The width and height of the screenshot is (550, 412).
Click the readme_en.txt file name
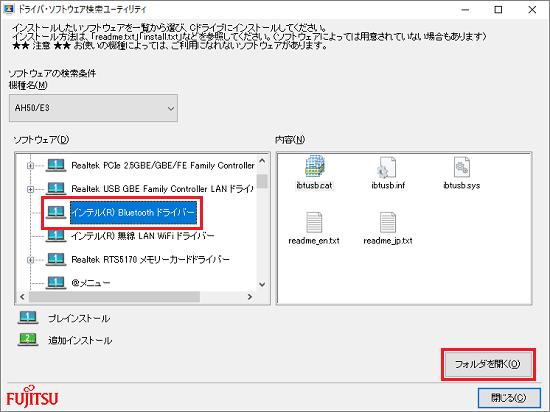pos(314,241)
